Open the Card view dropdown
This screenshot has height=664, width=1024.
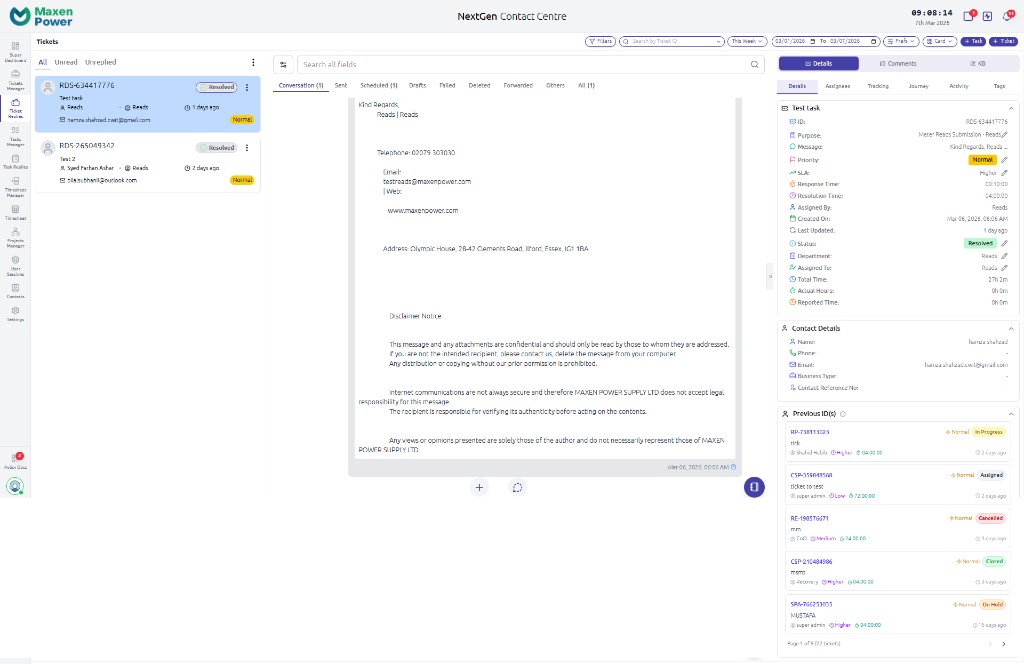click(941, 41)
